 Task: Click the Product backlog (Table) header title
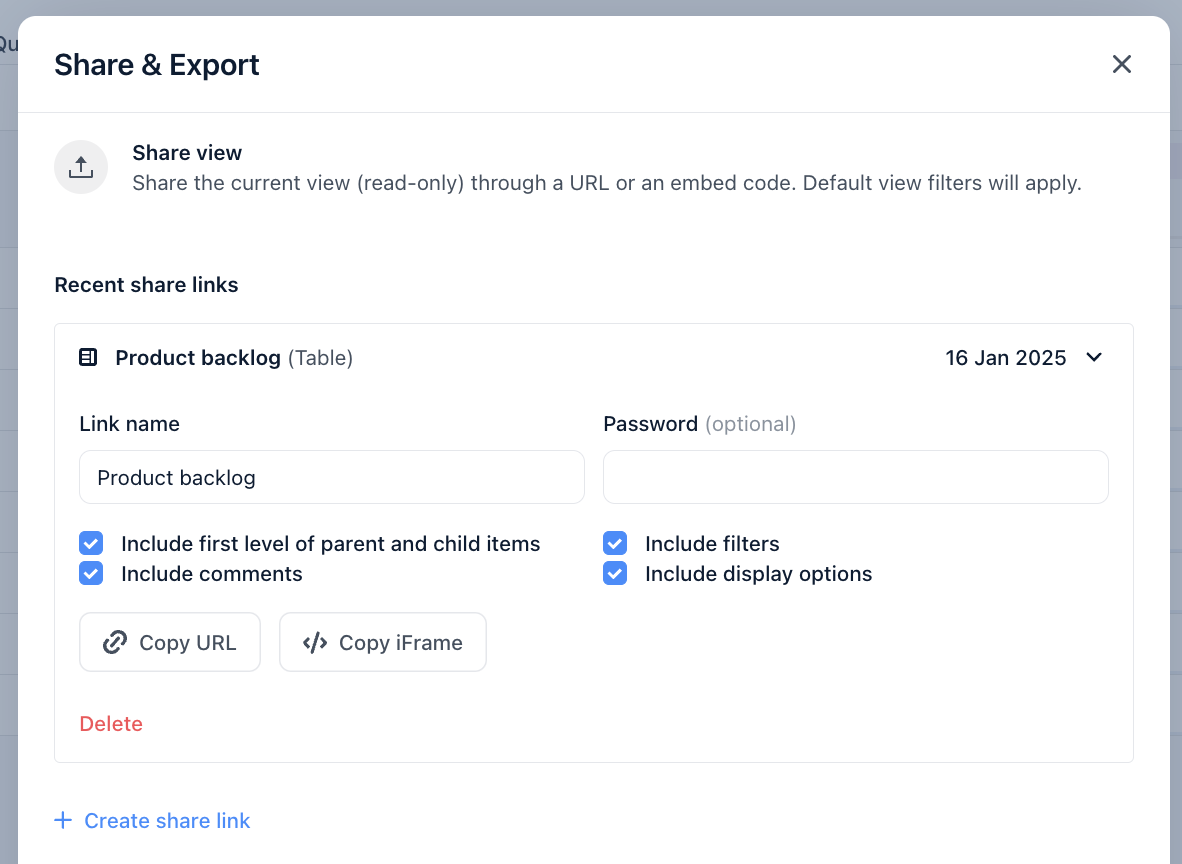[x=234, y=357]
